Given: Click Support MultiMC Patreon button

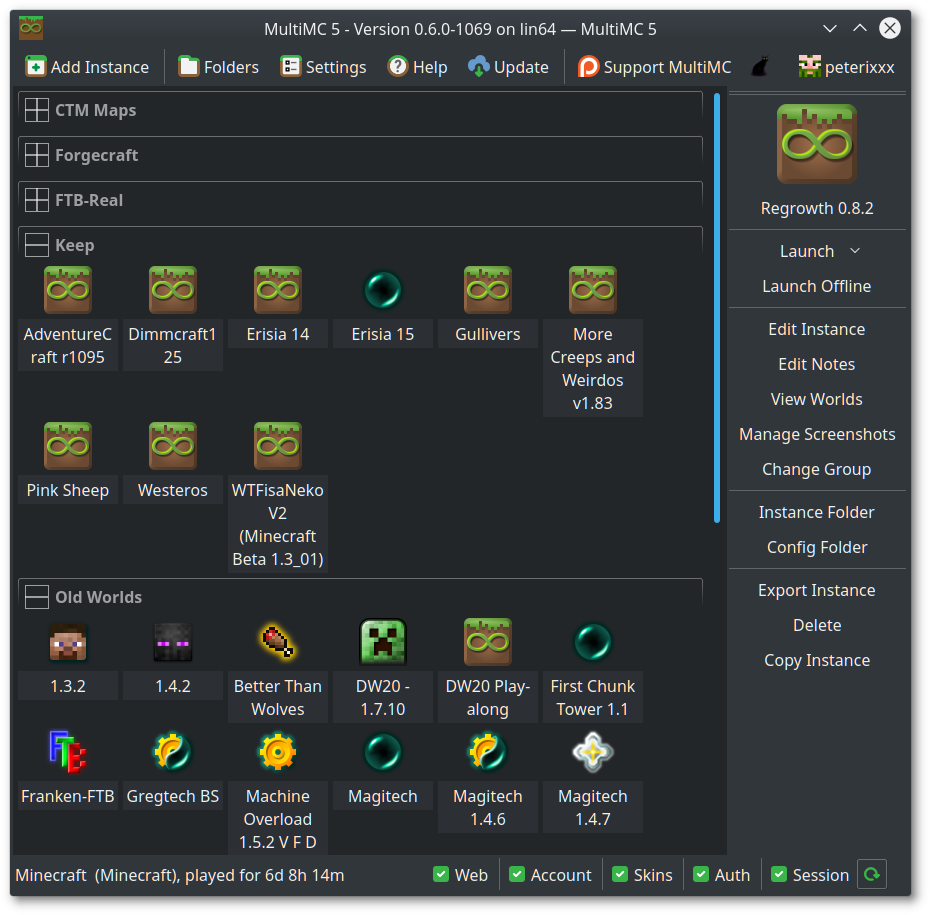Looking at the screenshot, I should pos(654,67).
